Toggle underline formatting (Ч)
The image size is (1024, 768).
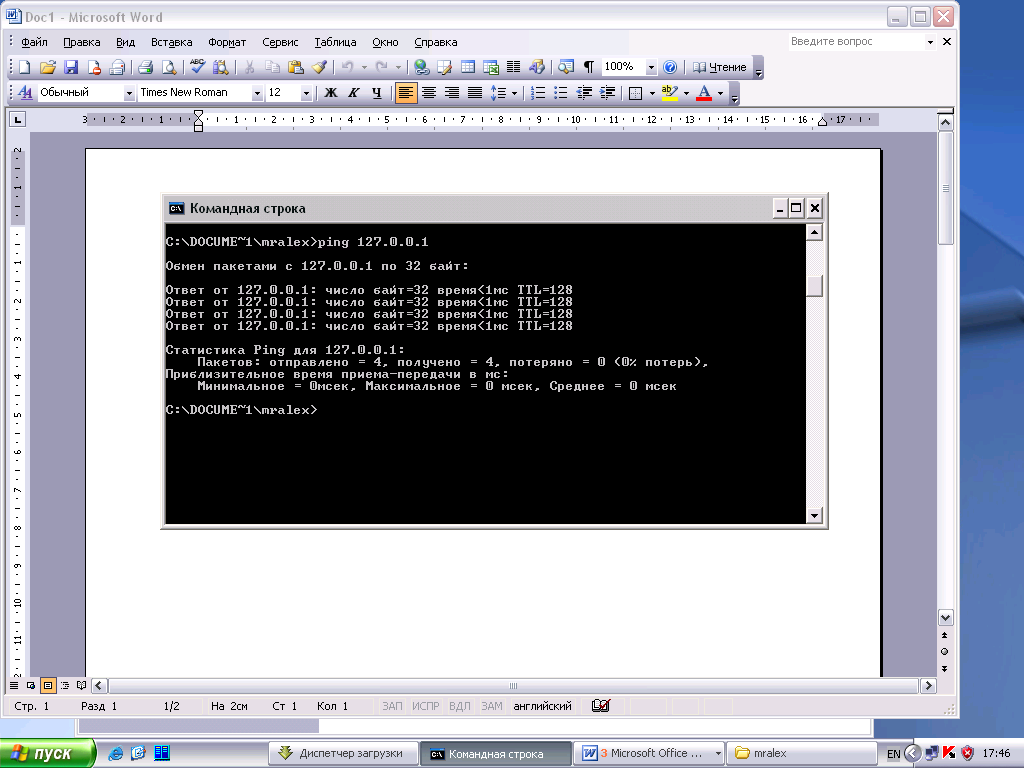377,93
